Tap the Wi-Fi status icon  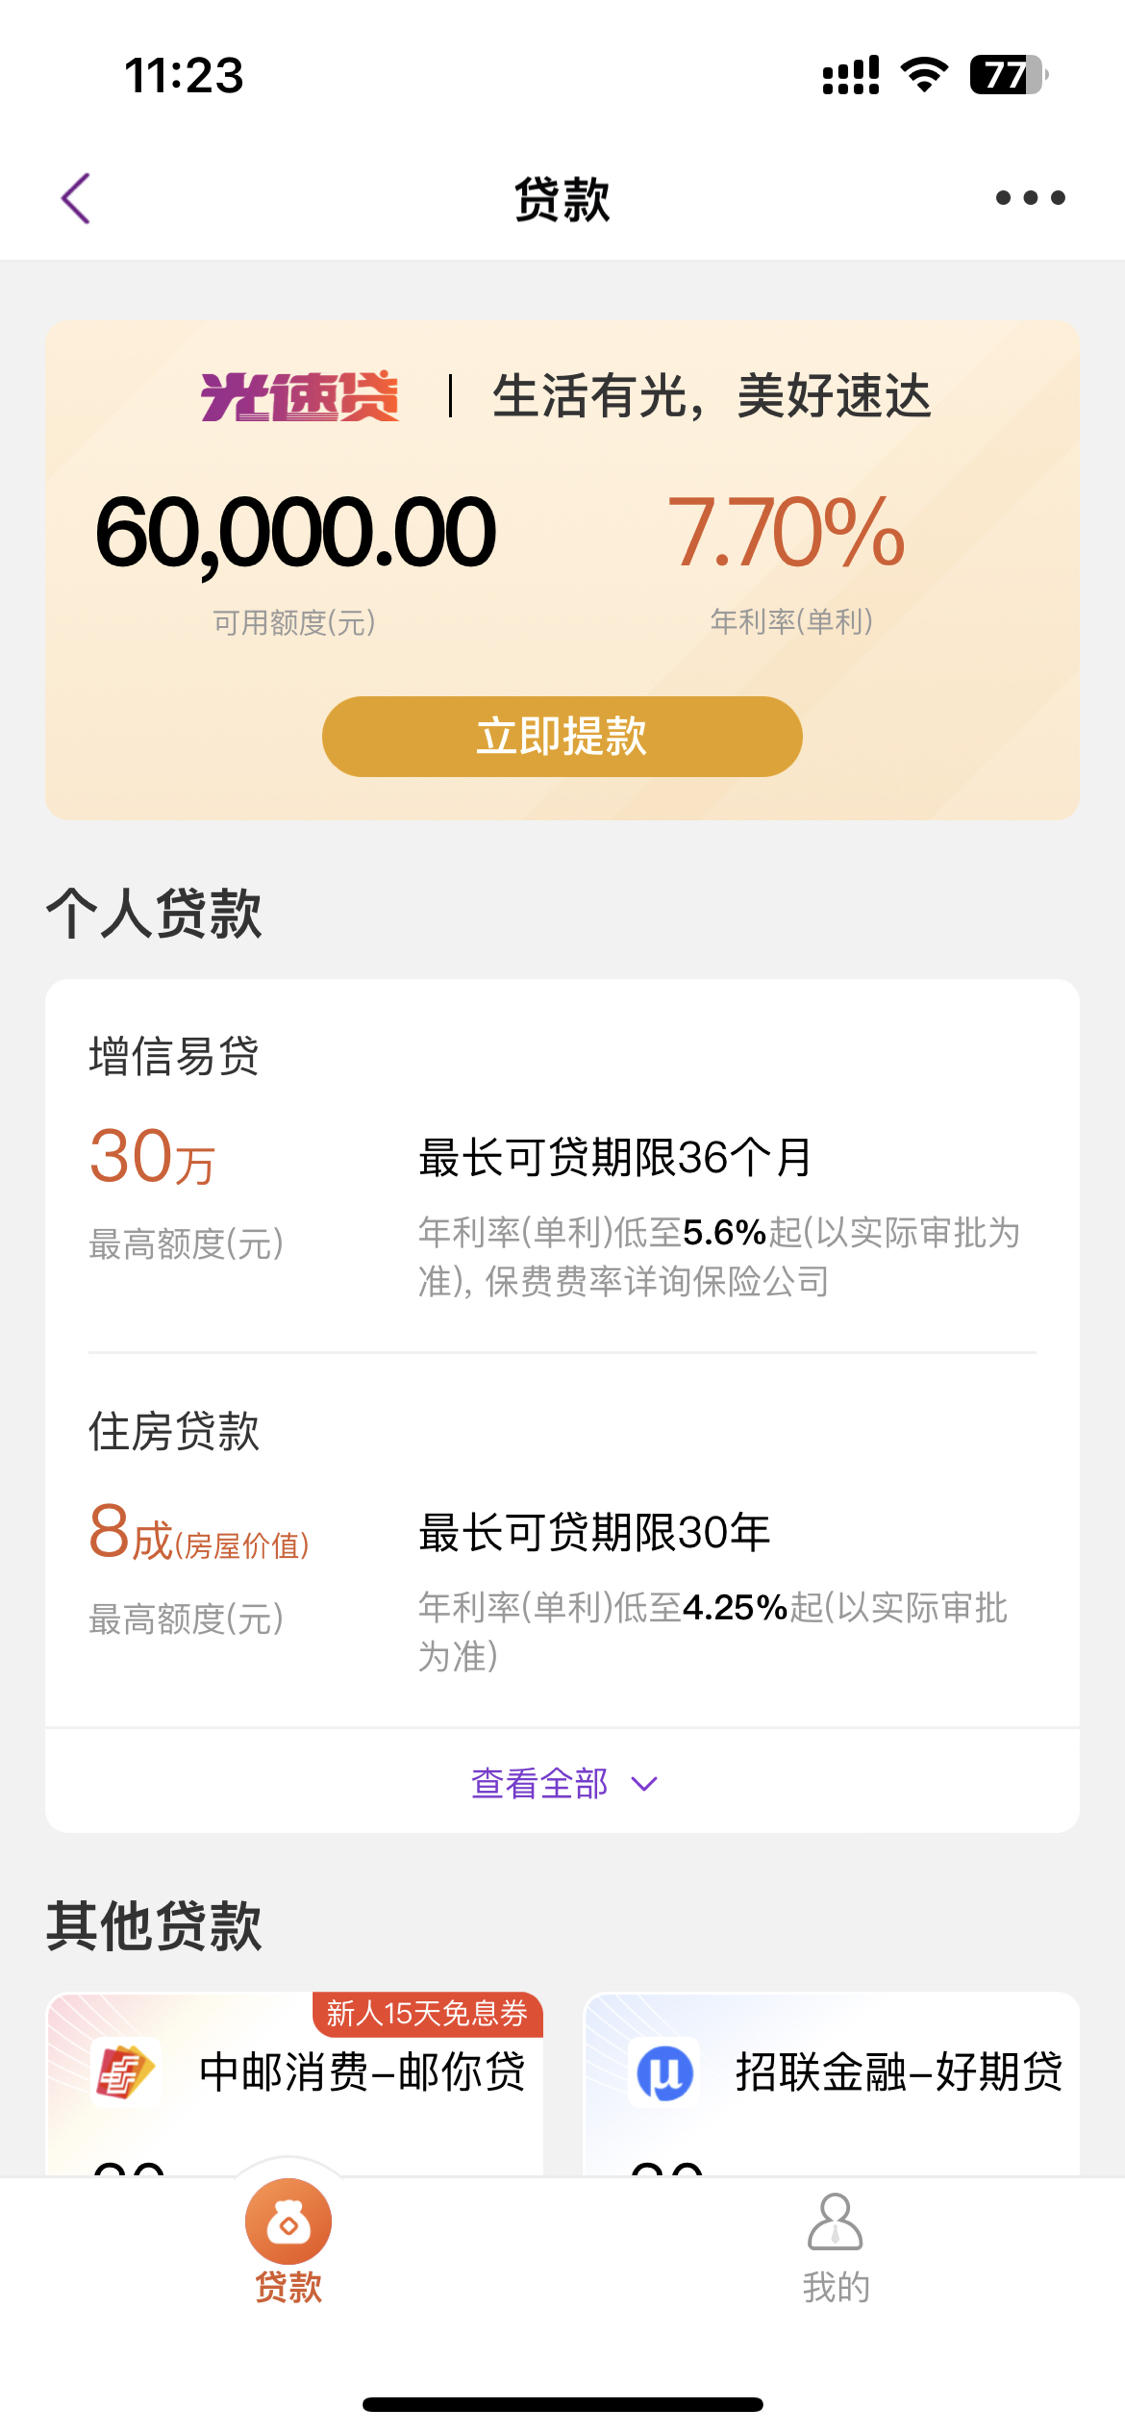point(924,75)
